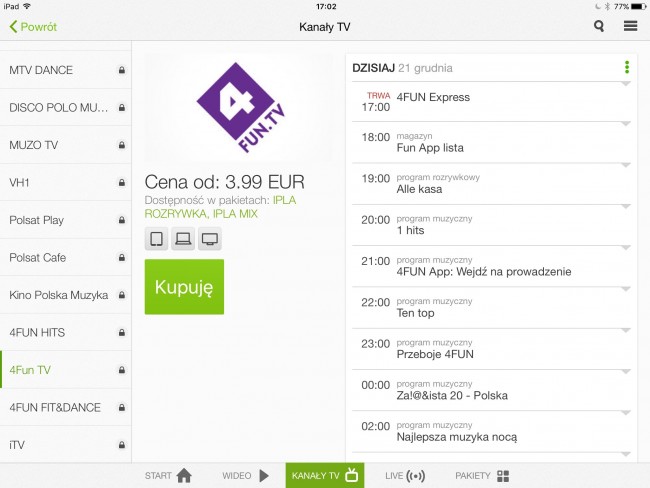Click the Cena od: 3.99 EUR text
Image resolution: width=650 pixels, height=488 pixels.
coord(225,182)
